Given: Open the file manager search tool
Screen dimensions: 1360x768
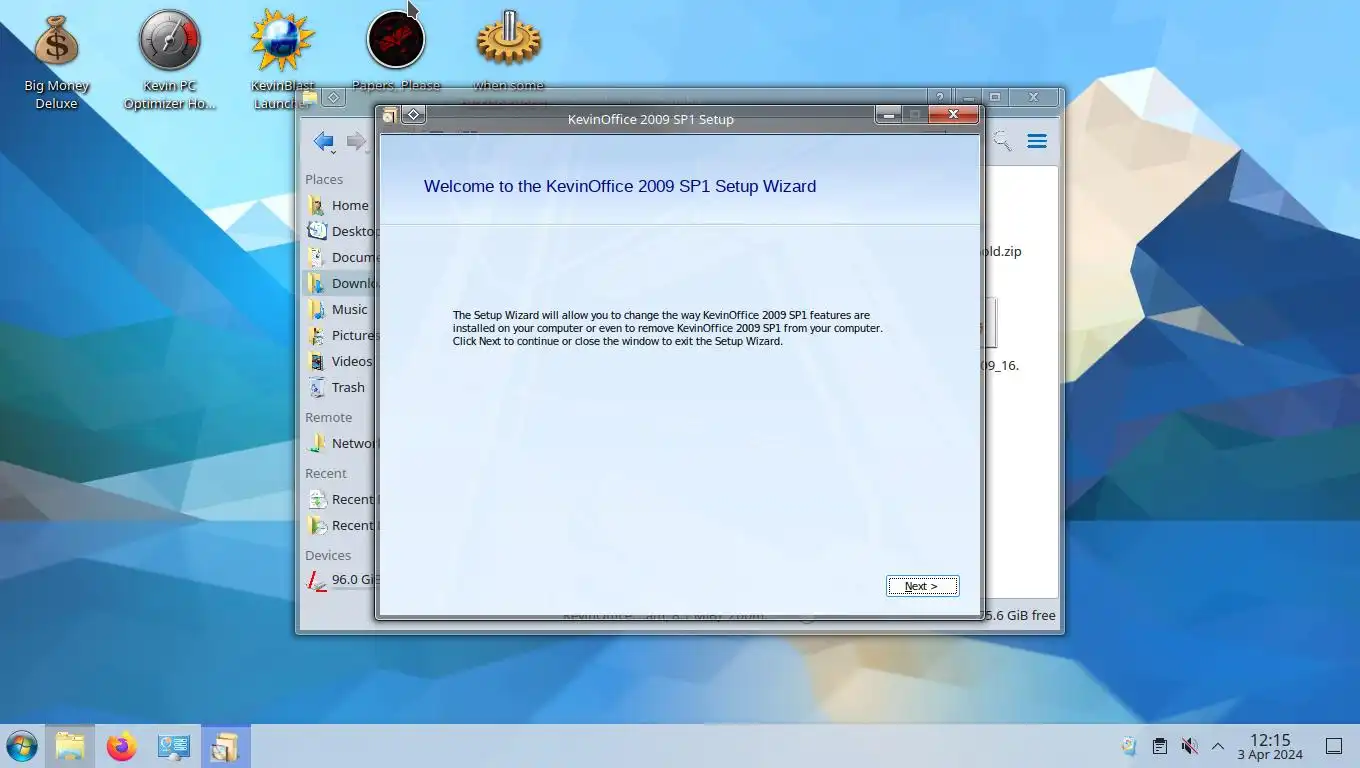Looking at the screenshot, I should click(x=1001, y=142).
